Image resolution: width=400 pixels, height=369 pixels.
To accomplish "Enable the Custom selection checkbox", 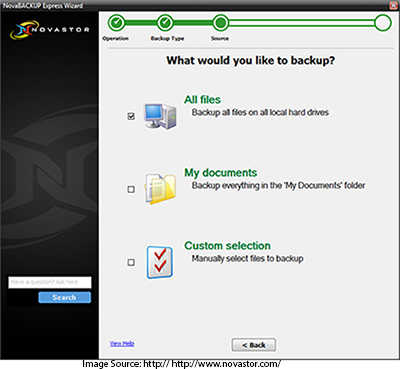I will [x=131, y=262].
